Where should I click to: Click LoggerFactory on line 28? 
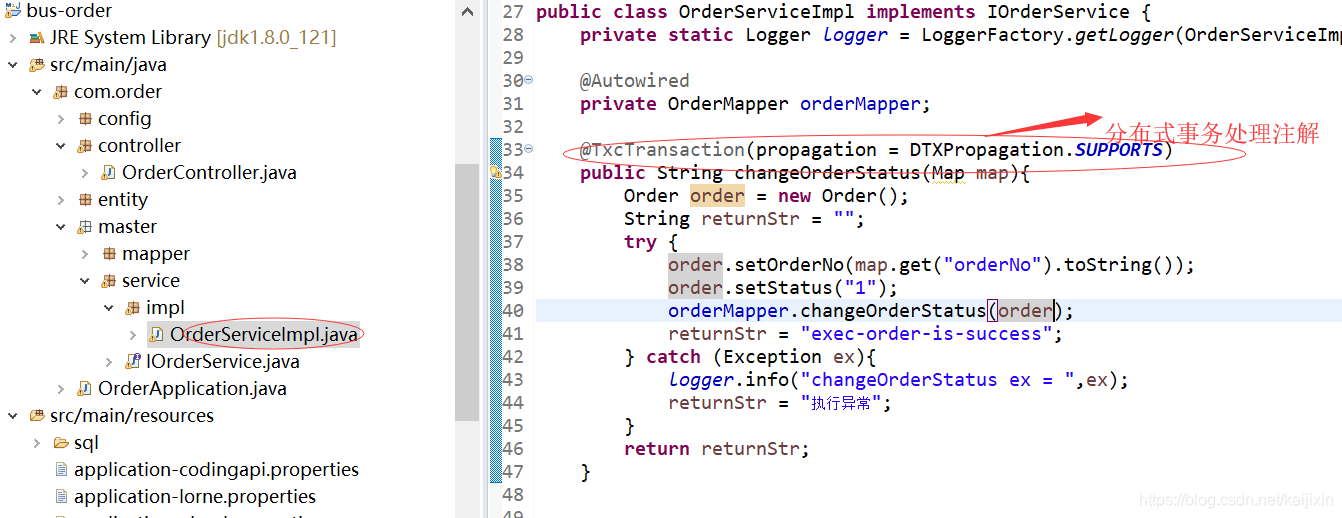992,35
